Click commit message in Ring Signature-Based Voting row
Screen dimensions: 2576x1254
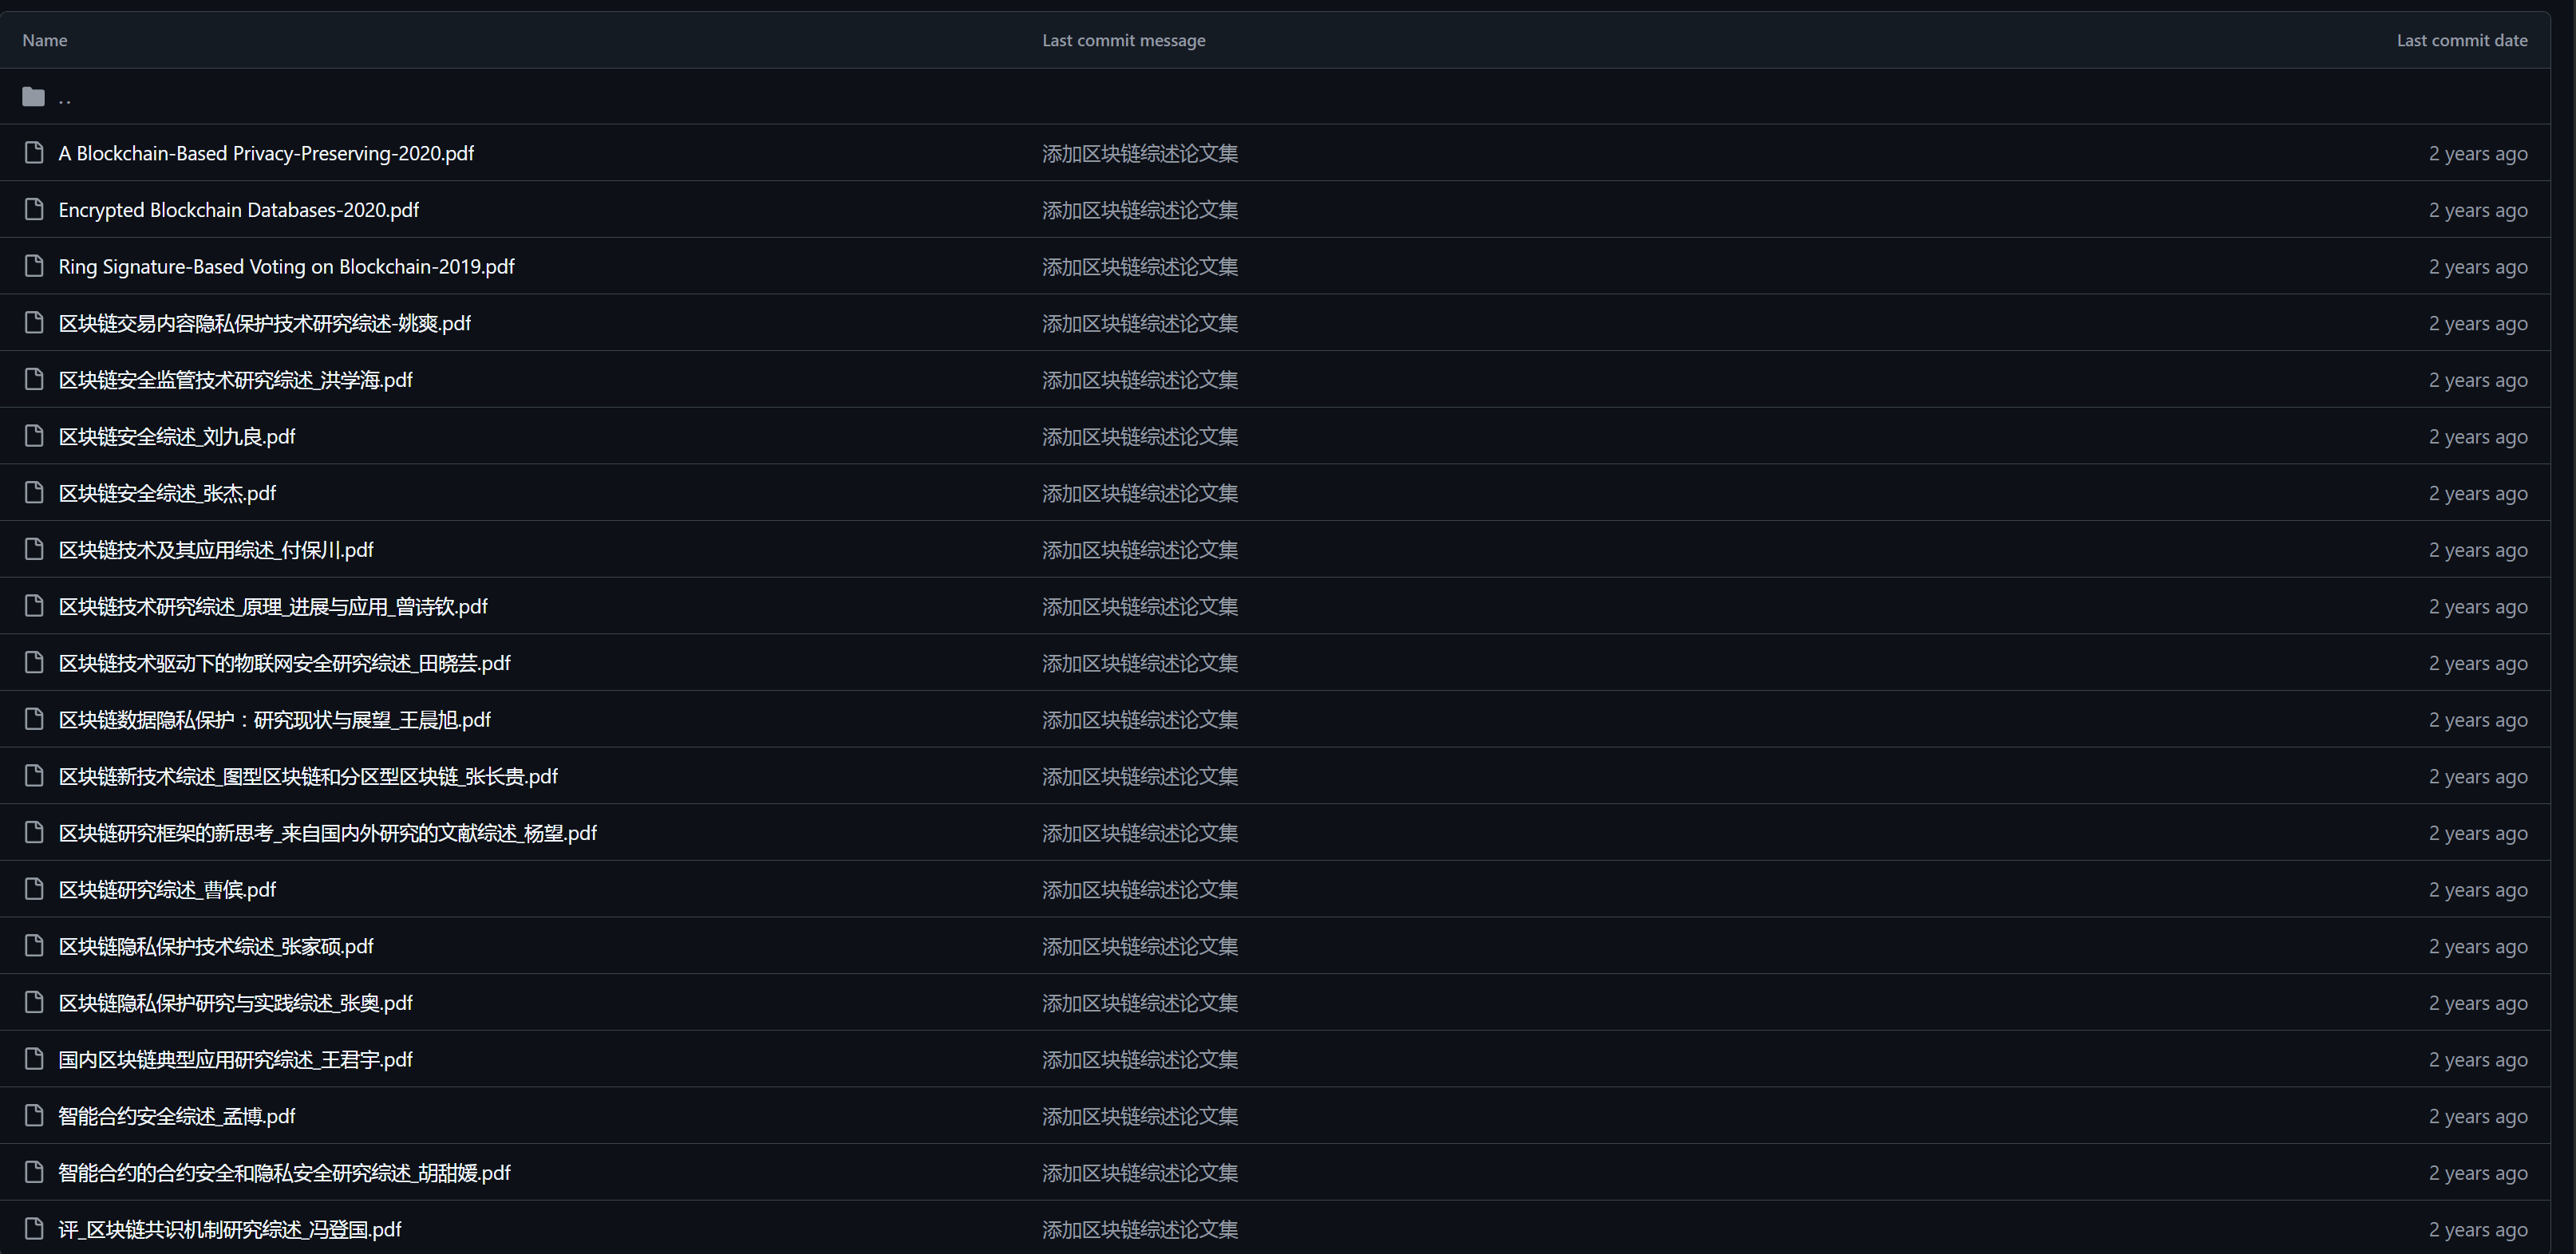[1140, 267]
